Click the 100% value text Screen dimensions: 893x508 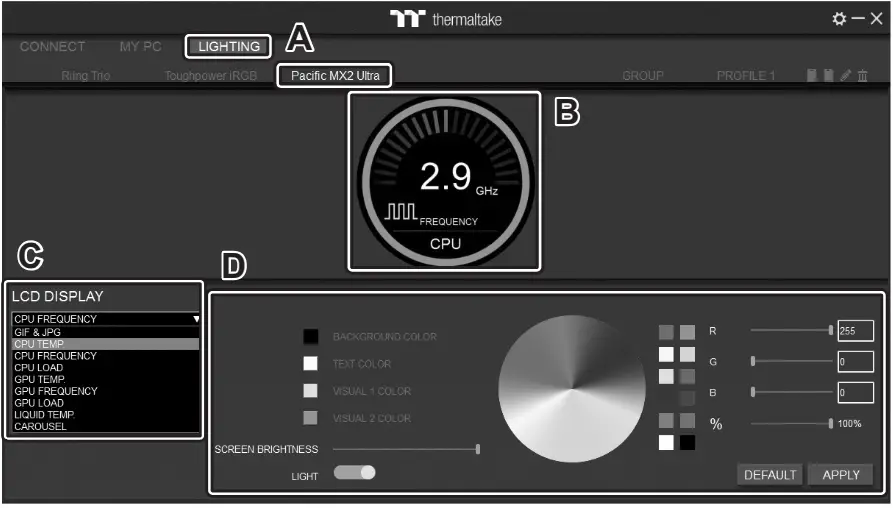(x=849, y=424)
